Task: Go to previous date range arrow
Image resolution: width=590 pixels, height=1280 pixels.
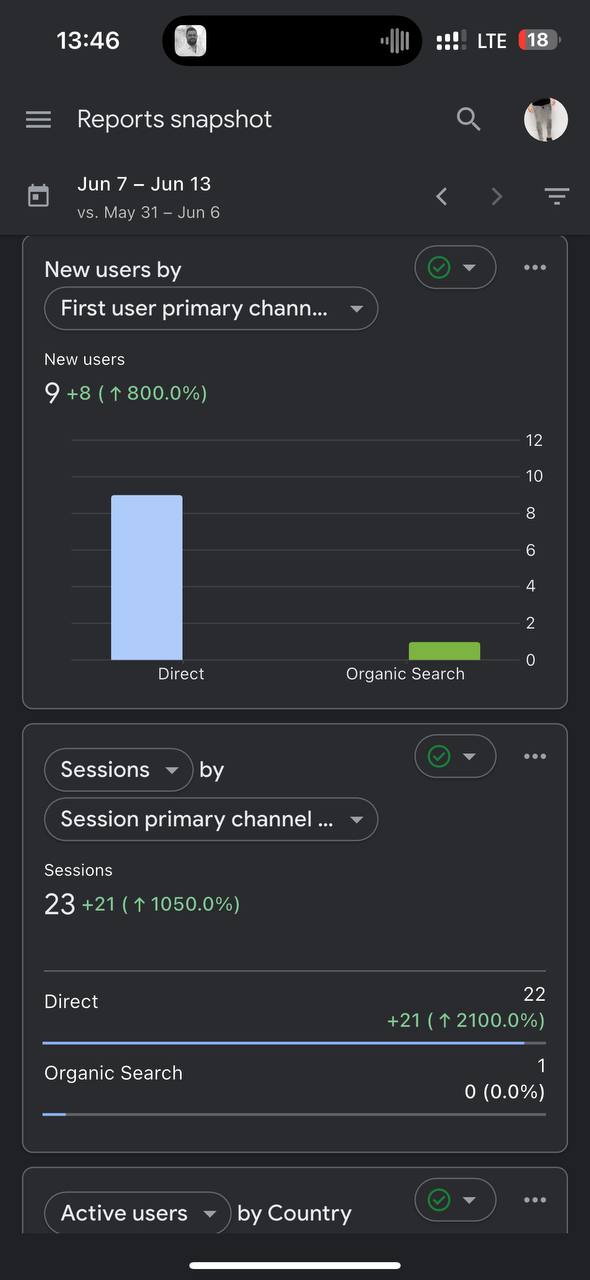Action: (442, 197)
